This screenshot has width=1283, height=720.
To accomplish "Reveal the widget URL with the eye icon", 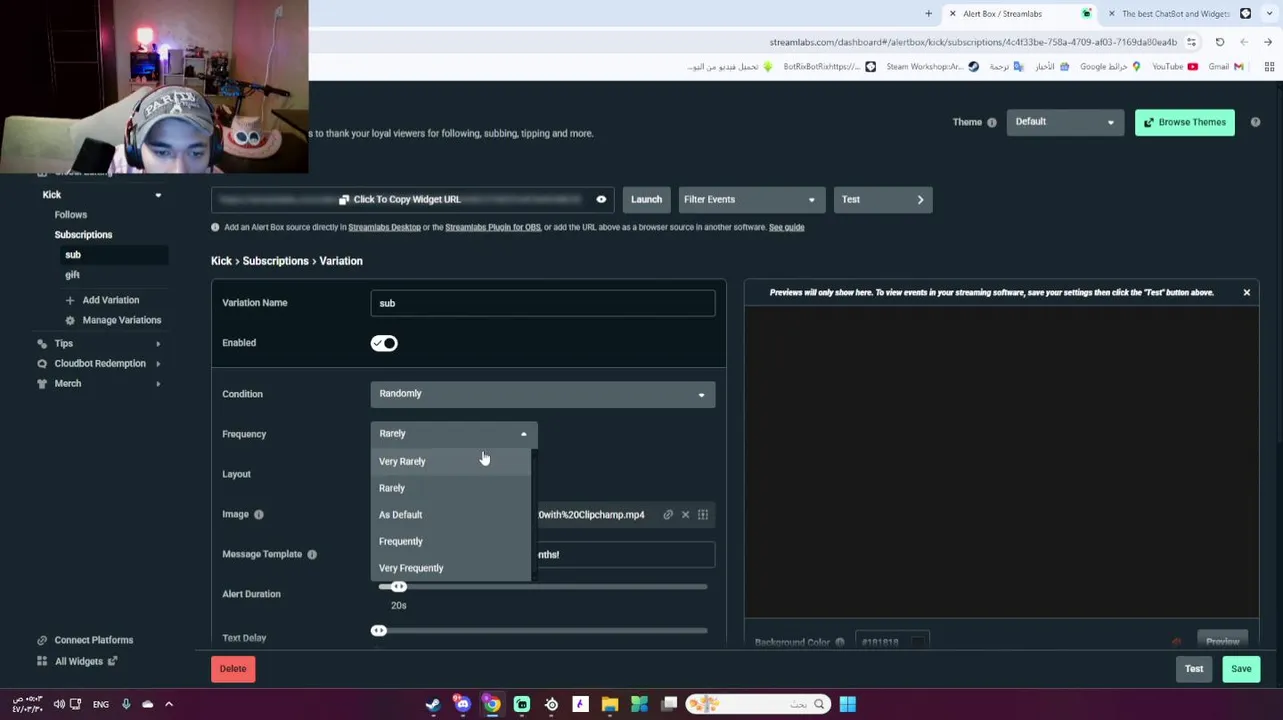I will (601, 199).
